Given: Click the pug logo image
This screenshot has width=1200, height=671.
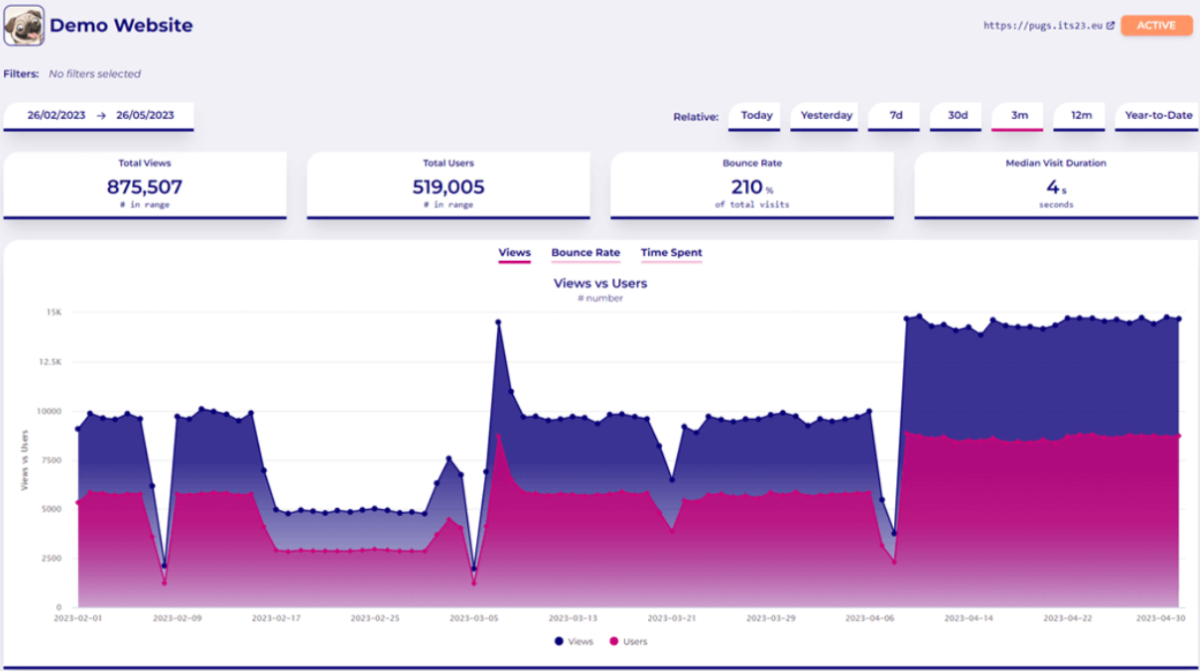Looking at the screenshot, I should 23,25.
